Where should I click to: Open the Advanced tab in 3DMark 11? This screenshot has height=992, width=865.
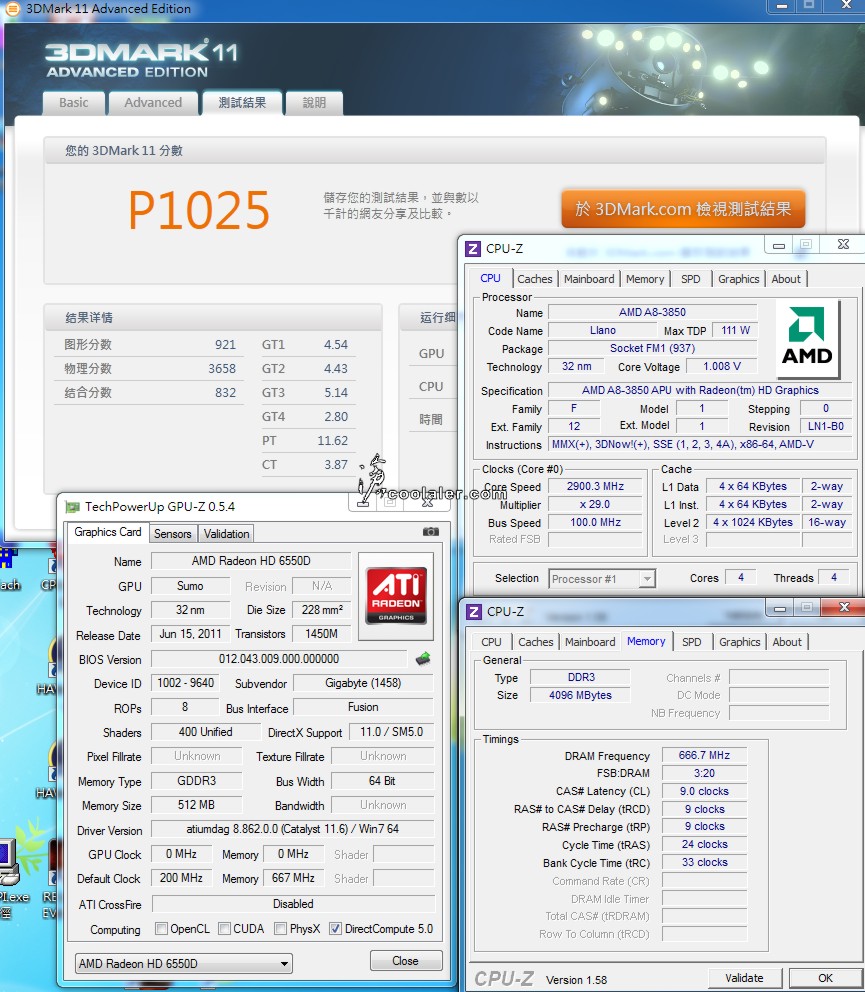[x=153, y=102]
